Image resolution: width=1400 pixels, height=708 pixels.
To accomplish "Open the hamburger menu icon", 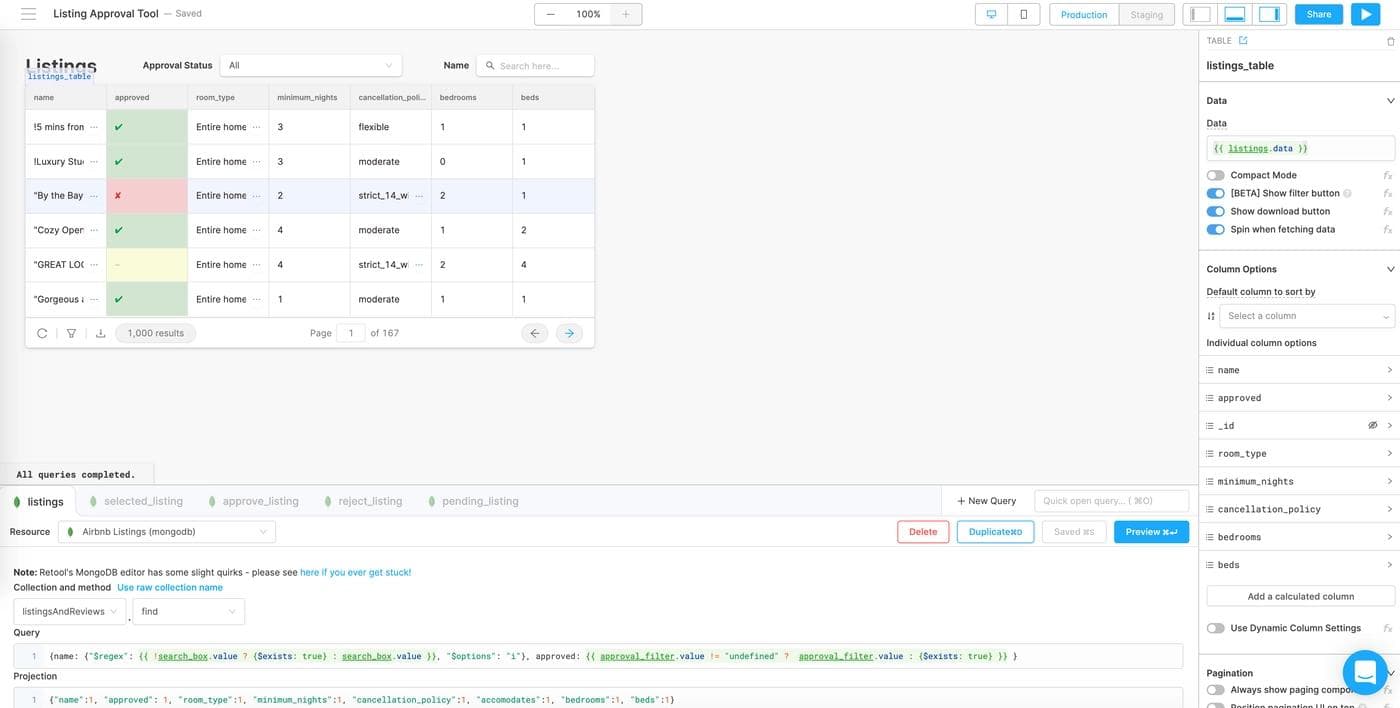I will [x=28, y=14].
